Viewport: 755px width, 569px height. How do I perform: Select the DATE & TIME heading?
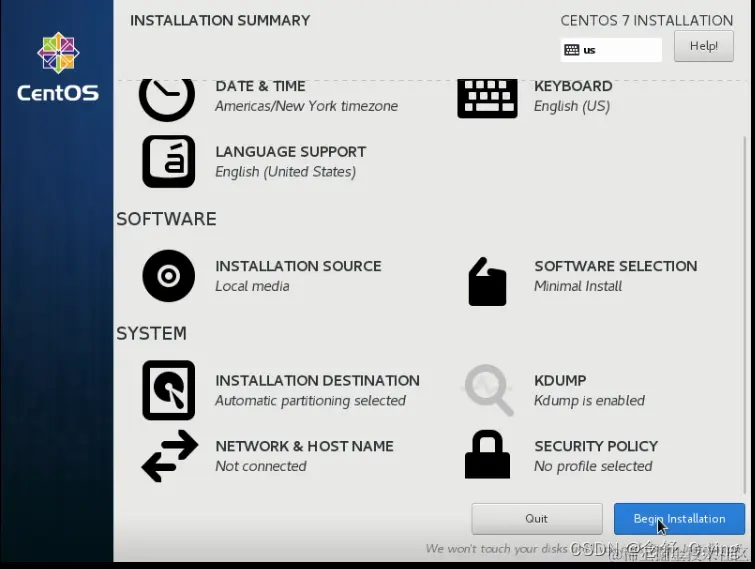tap(260, 86)
